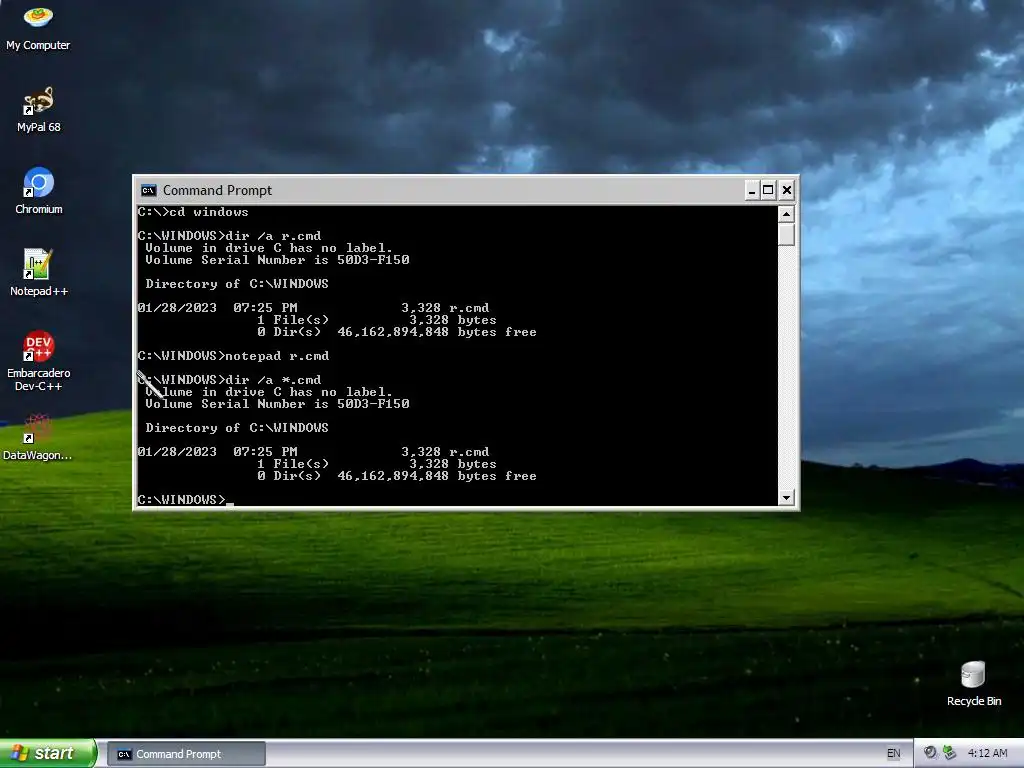The image size is (1024, 768).
Task: Click the Start button
Action: pyautogui.click(x=48, y=753)
